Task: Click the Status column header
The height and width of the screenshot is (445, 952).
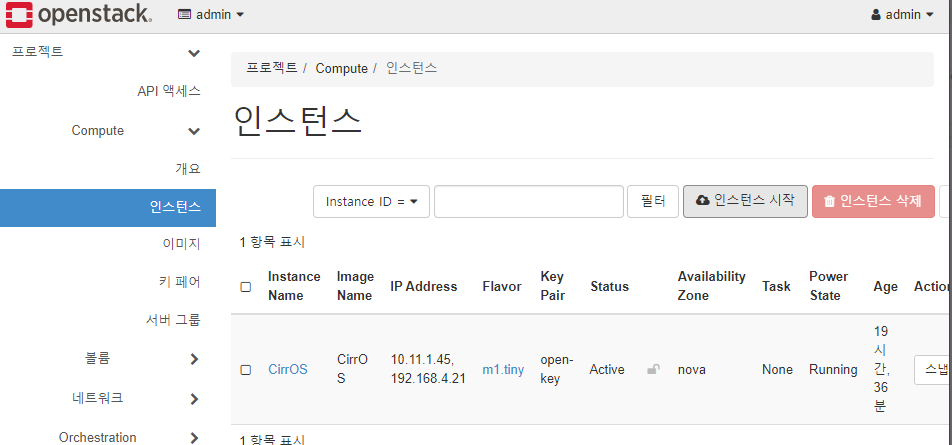Action: [x=610, y=287]
